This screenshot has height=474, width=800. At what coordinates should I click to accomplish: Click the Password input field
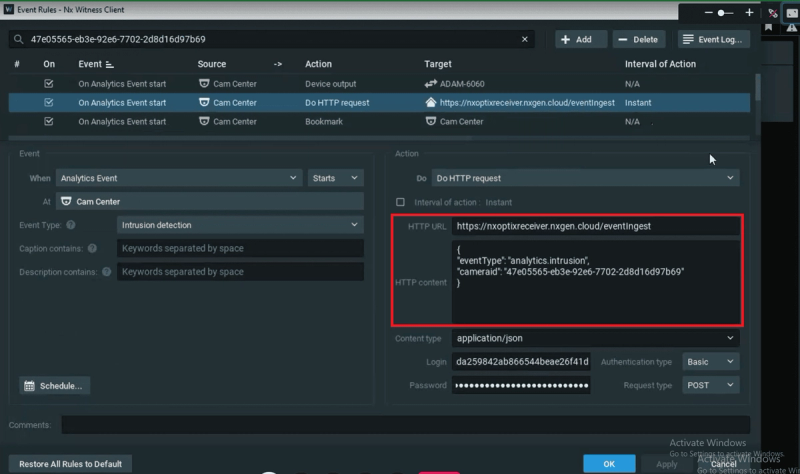[x=521, y=385]
